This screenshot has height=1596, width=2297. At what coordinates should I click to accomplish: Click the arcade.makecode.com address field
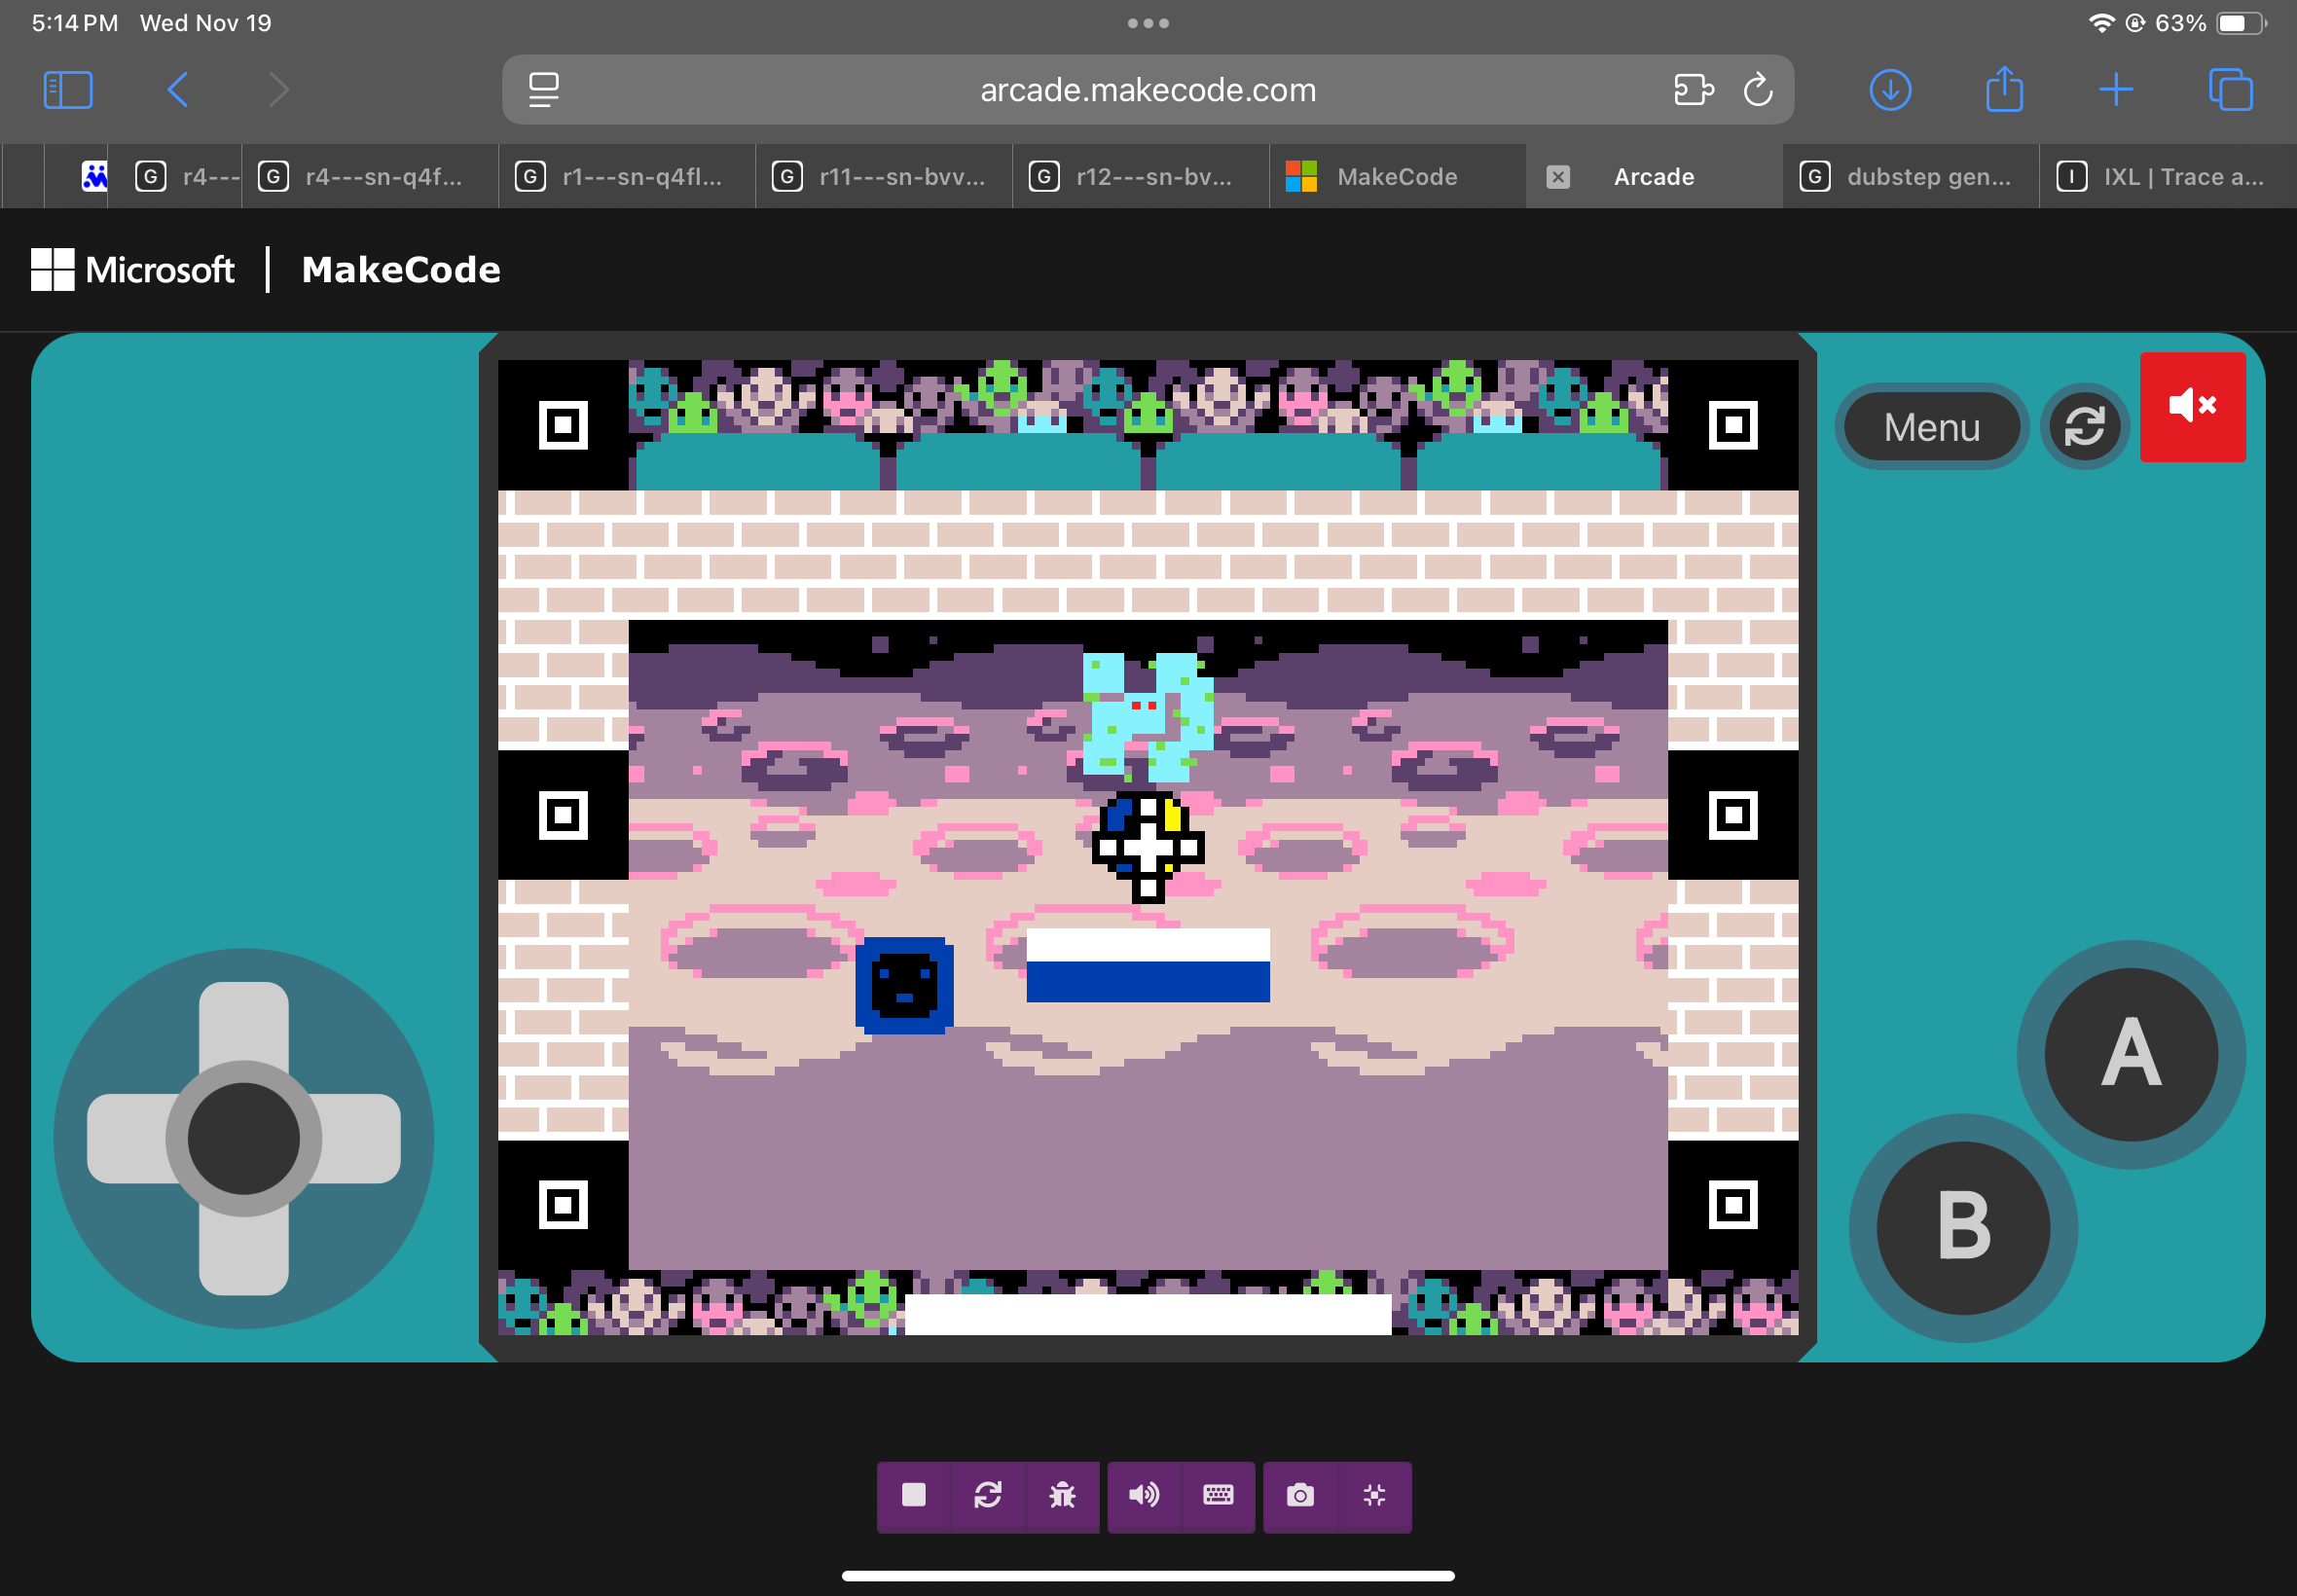pos(1147,90)
